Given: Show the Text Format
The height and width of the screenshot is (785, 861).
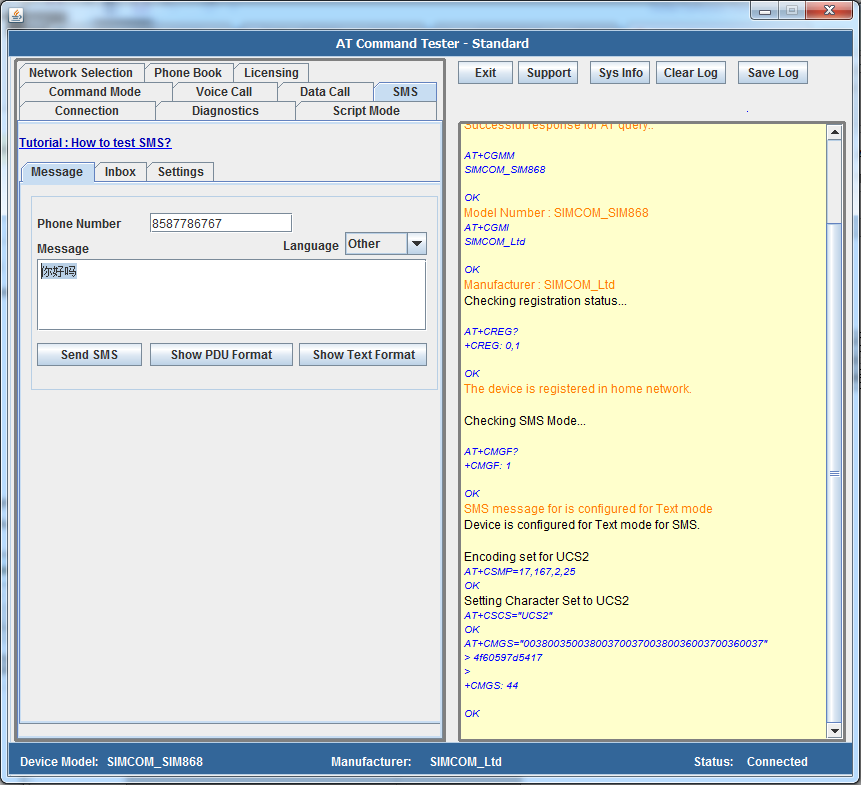Looking at the screenshot, I should (x=363, y=355).
